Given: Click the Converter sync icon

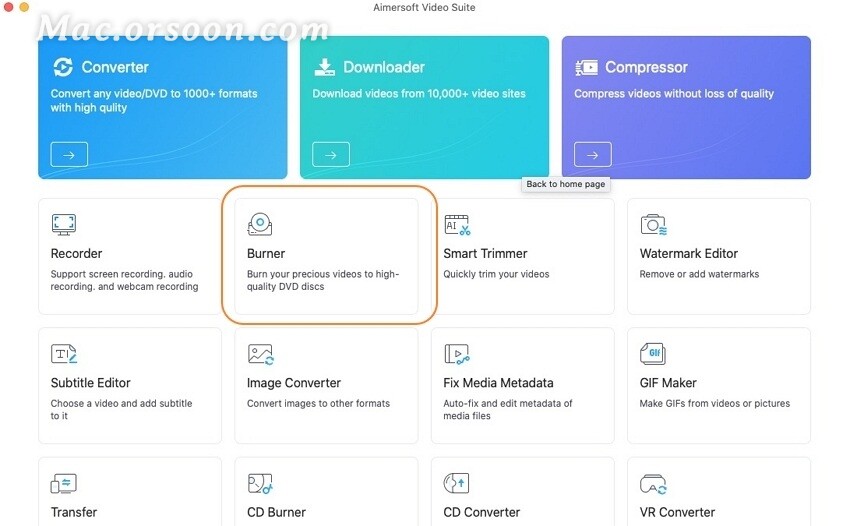Looking at the screenshot, I should 63,67.
